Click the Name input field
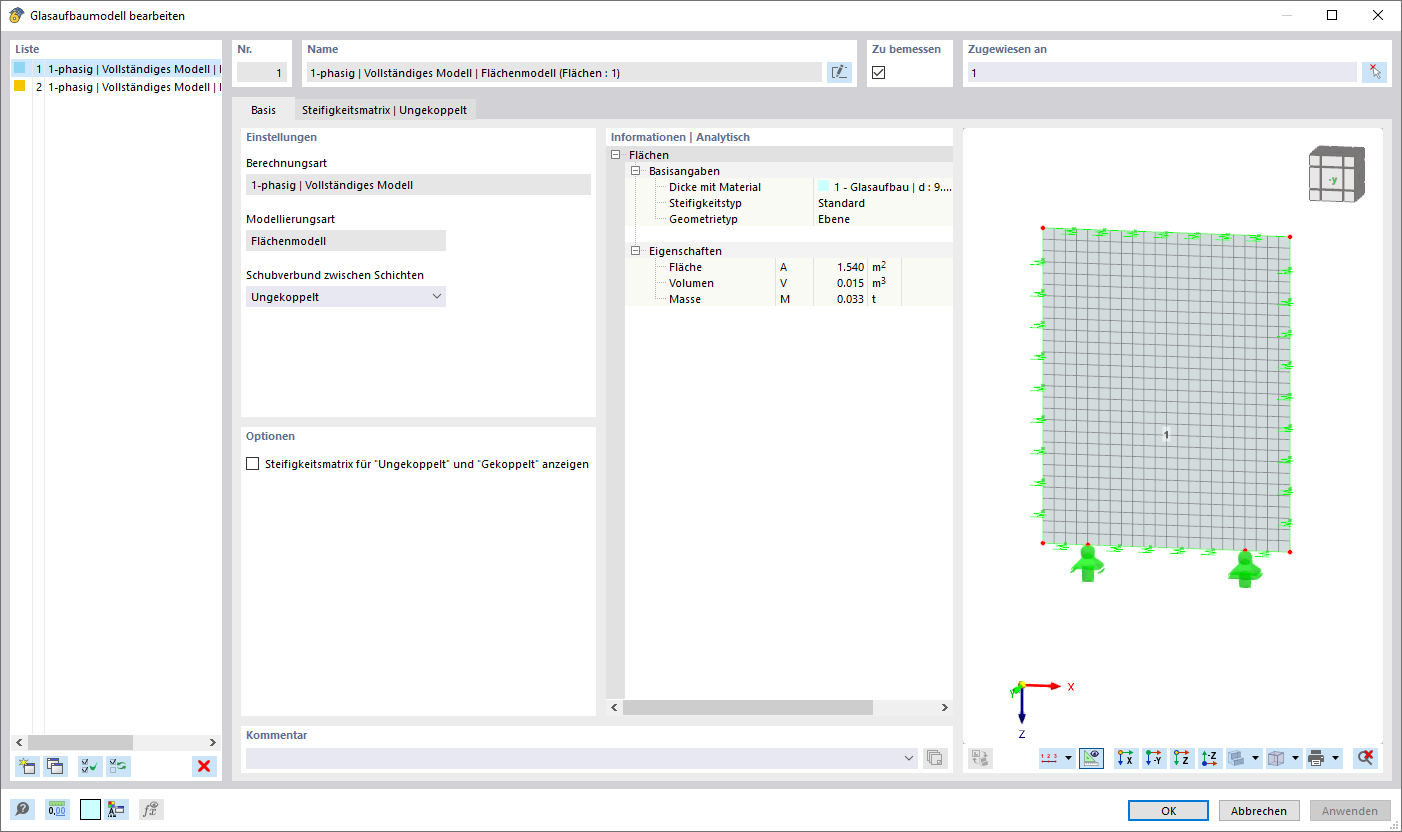 pyautogui.click(x=564, y=72)
